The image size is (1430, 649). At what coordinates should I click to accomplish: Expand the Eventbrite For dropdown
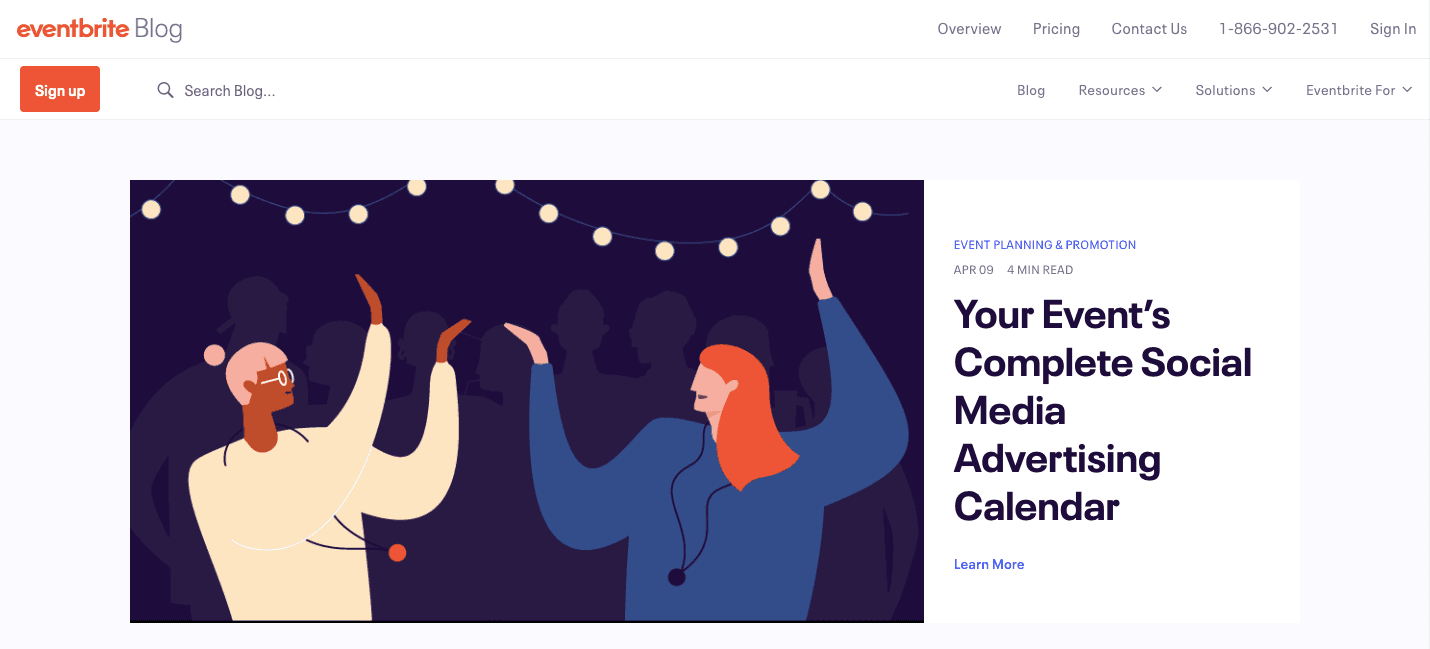pyautogui.click(x=1352, y=90)
